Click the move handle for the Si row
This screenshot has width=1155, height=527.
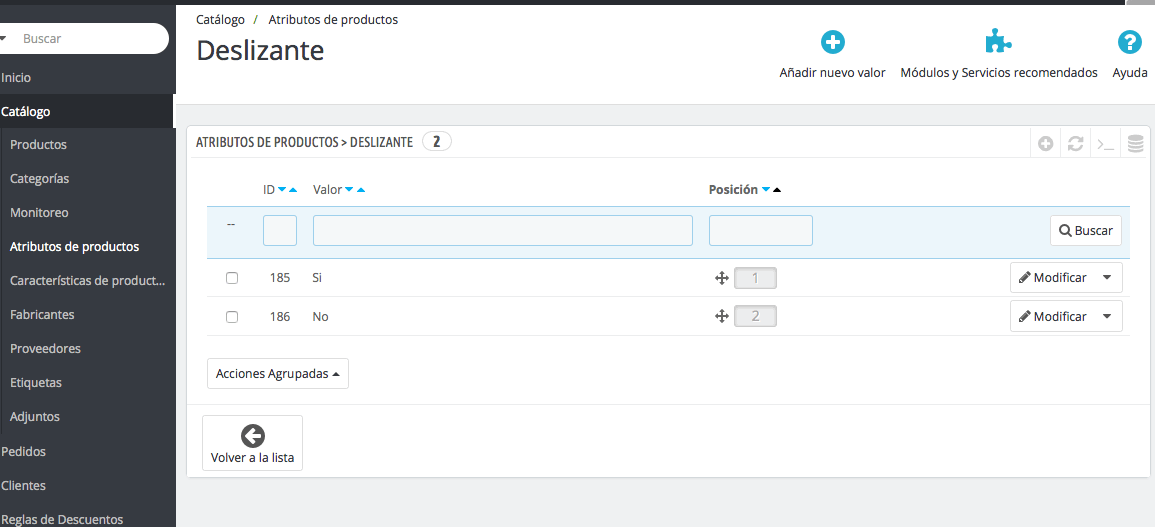[721, 278]
